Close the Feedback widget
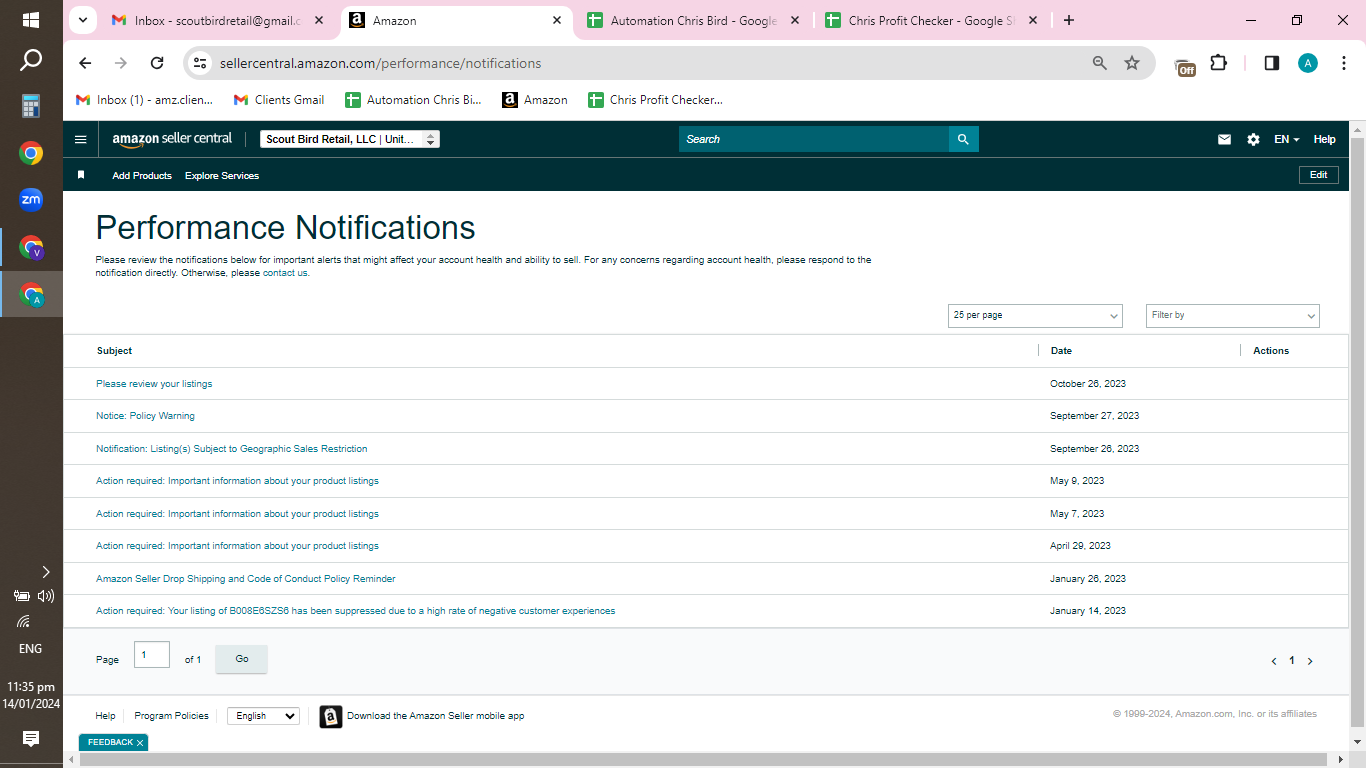Image resolution: width=1366 pixels, height=768 pixels. [140, 743]
